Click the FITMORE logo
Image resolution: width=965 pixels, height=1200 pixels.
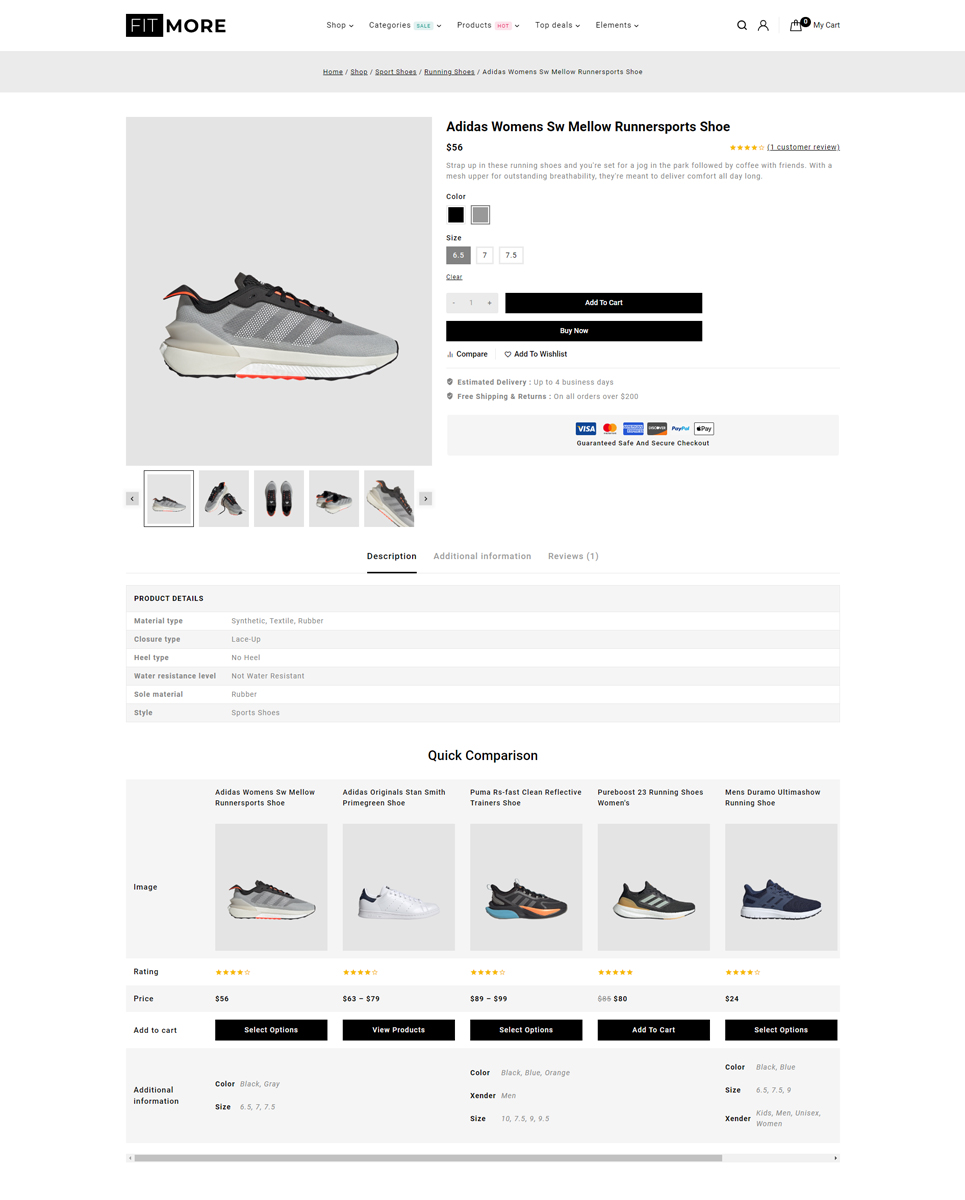coord(176,25)
